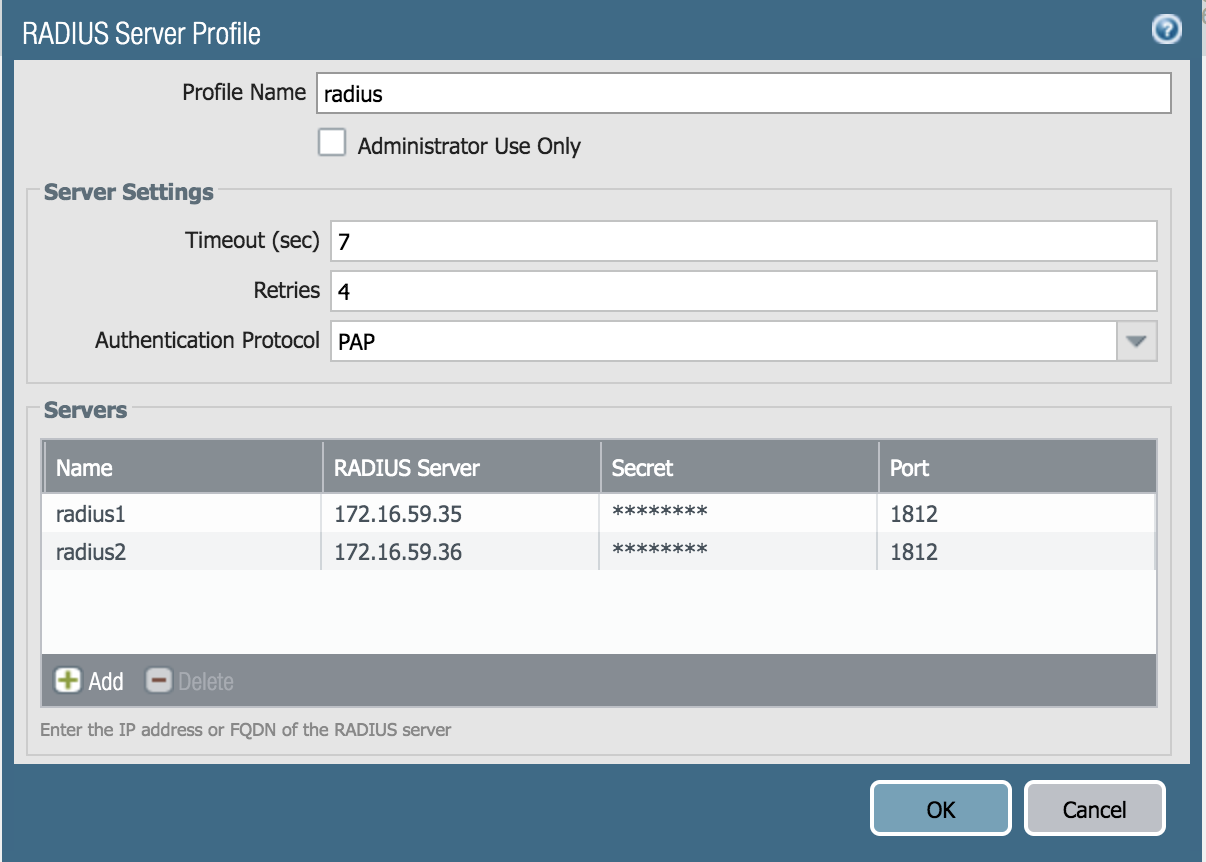Click the Delete minus icon
This screenshot has height=862, width=1206.
point(159,681)
